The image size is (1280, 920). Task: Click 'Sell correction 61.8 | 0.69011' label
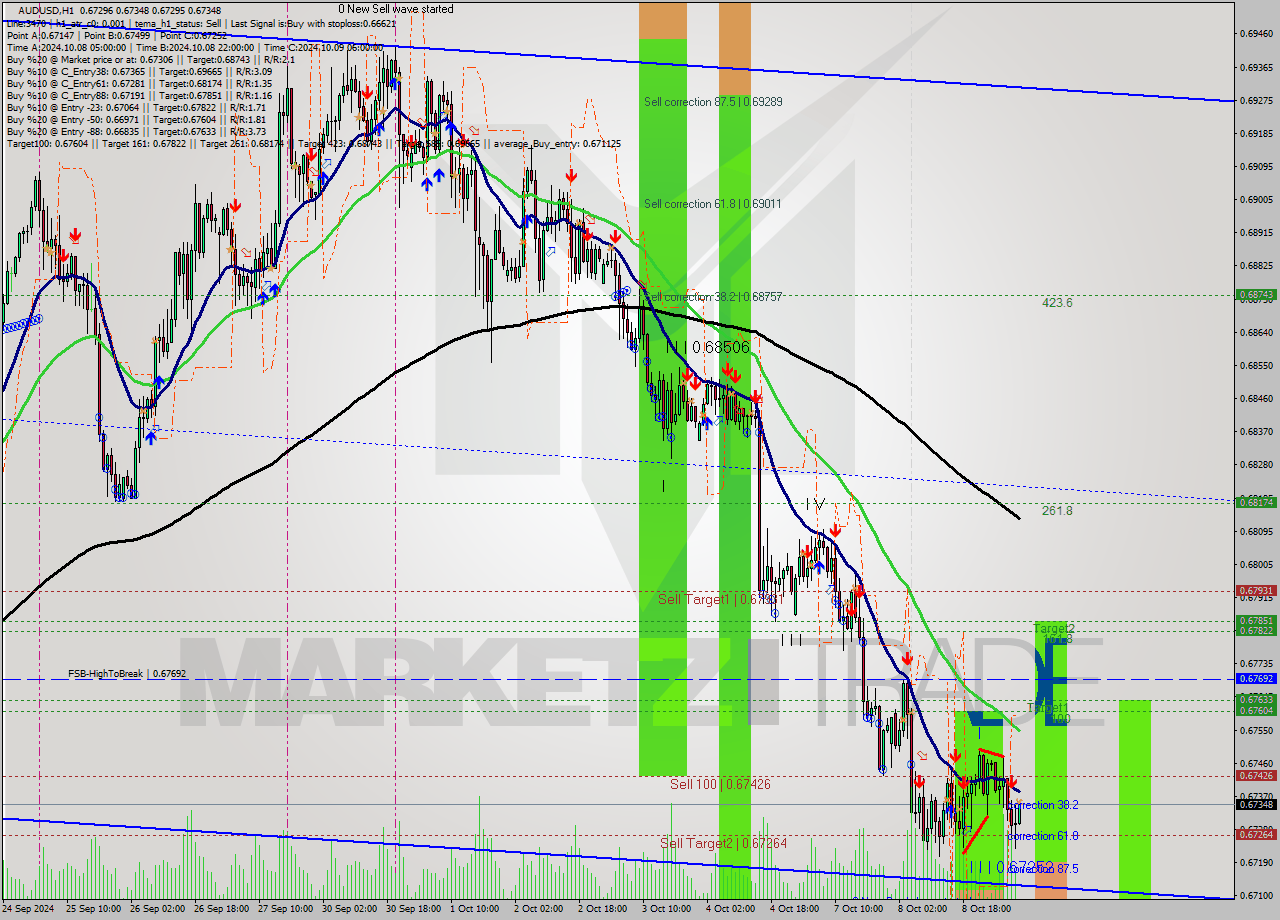click(712, 204)
